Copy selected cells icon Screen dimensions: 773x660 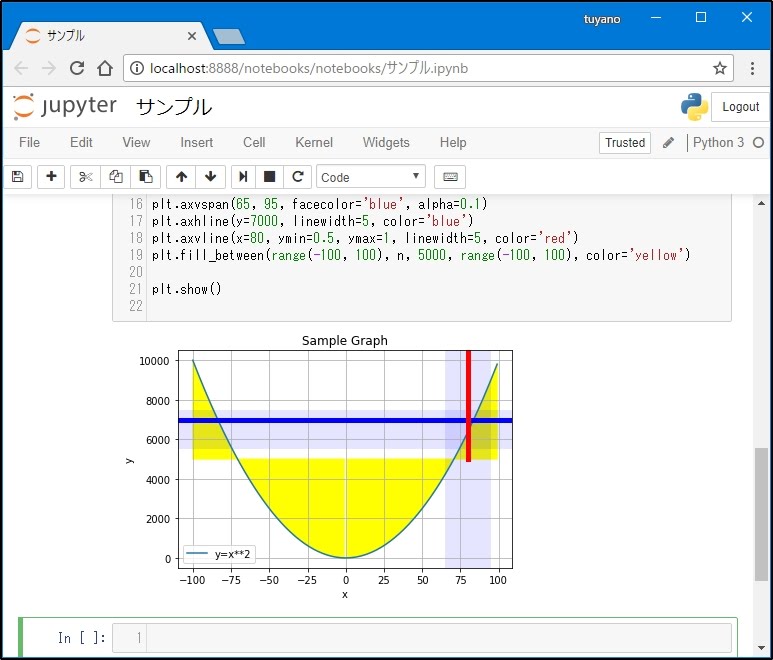point(116,177)
